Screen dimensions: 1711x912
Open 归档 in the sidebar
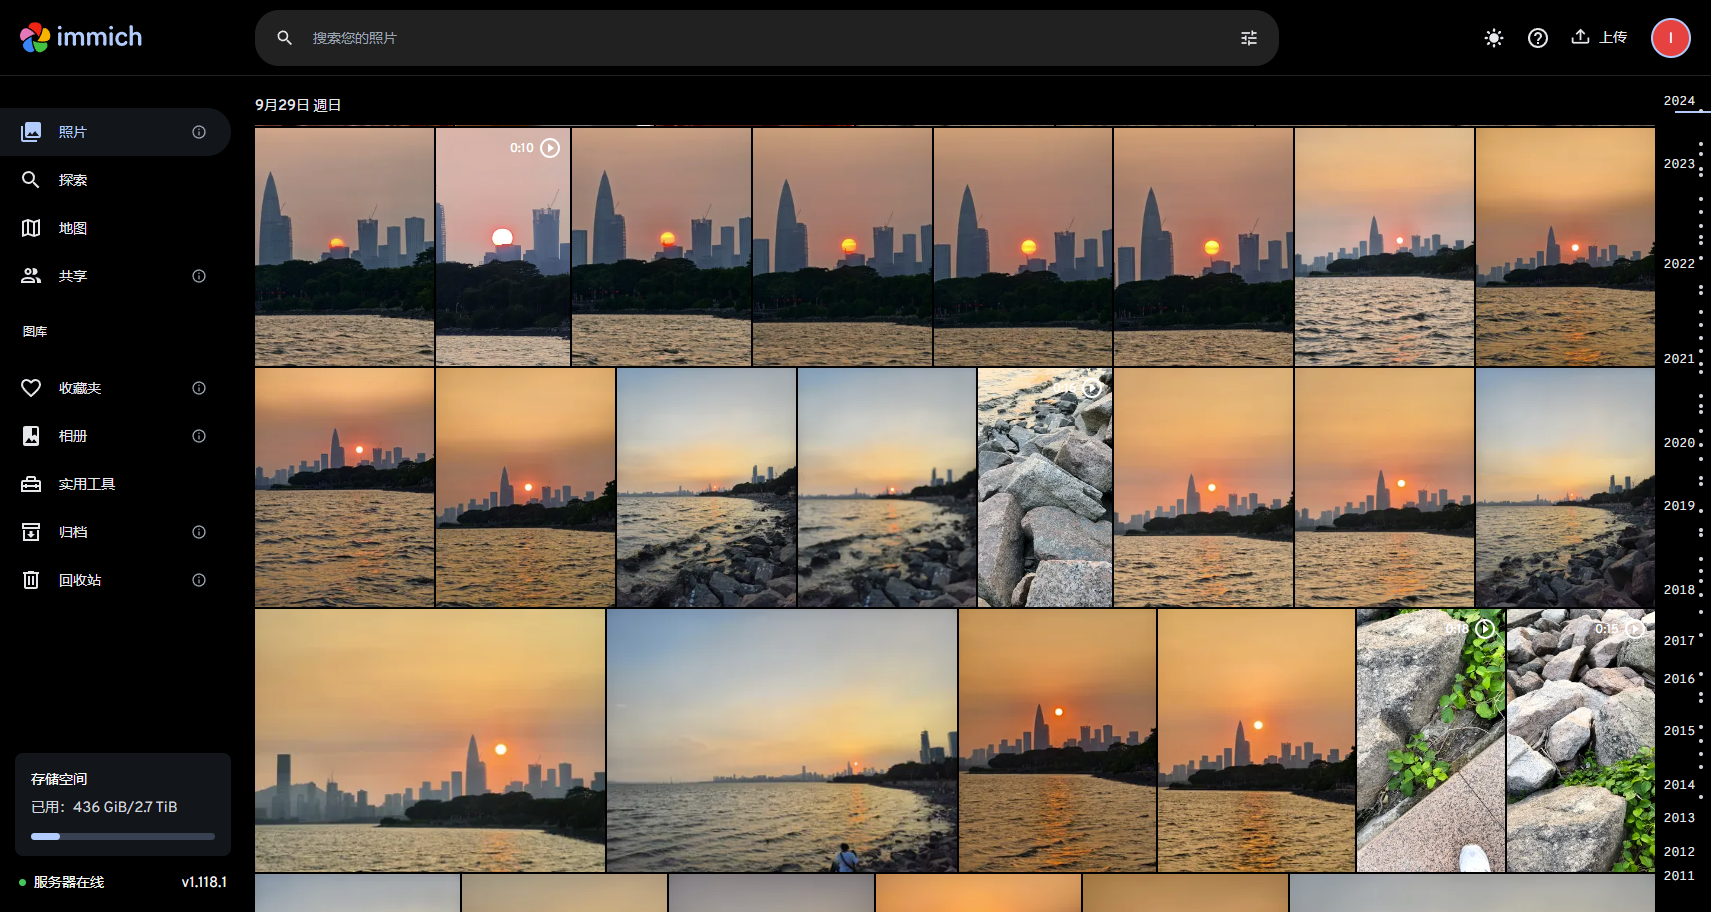tap(115, 532)
